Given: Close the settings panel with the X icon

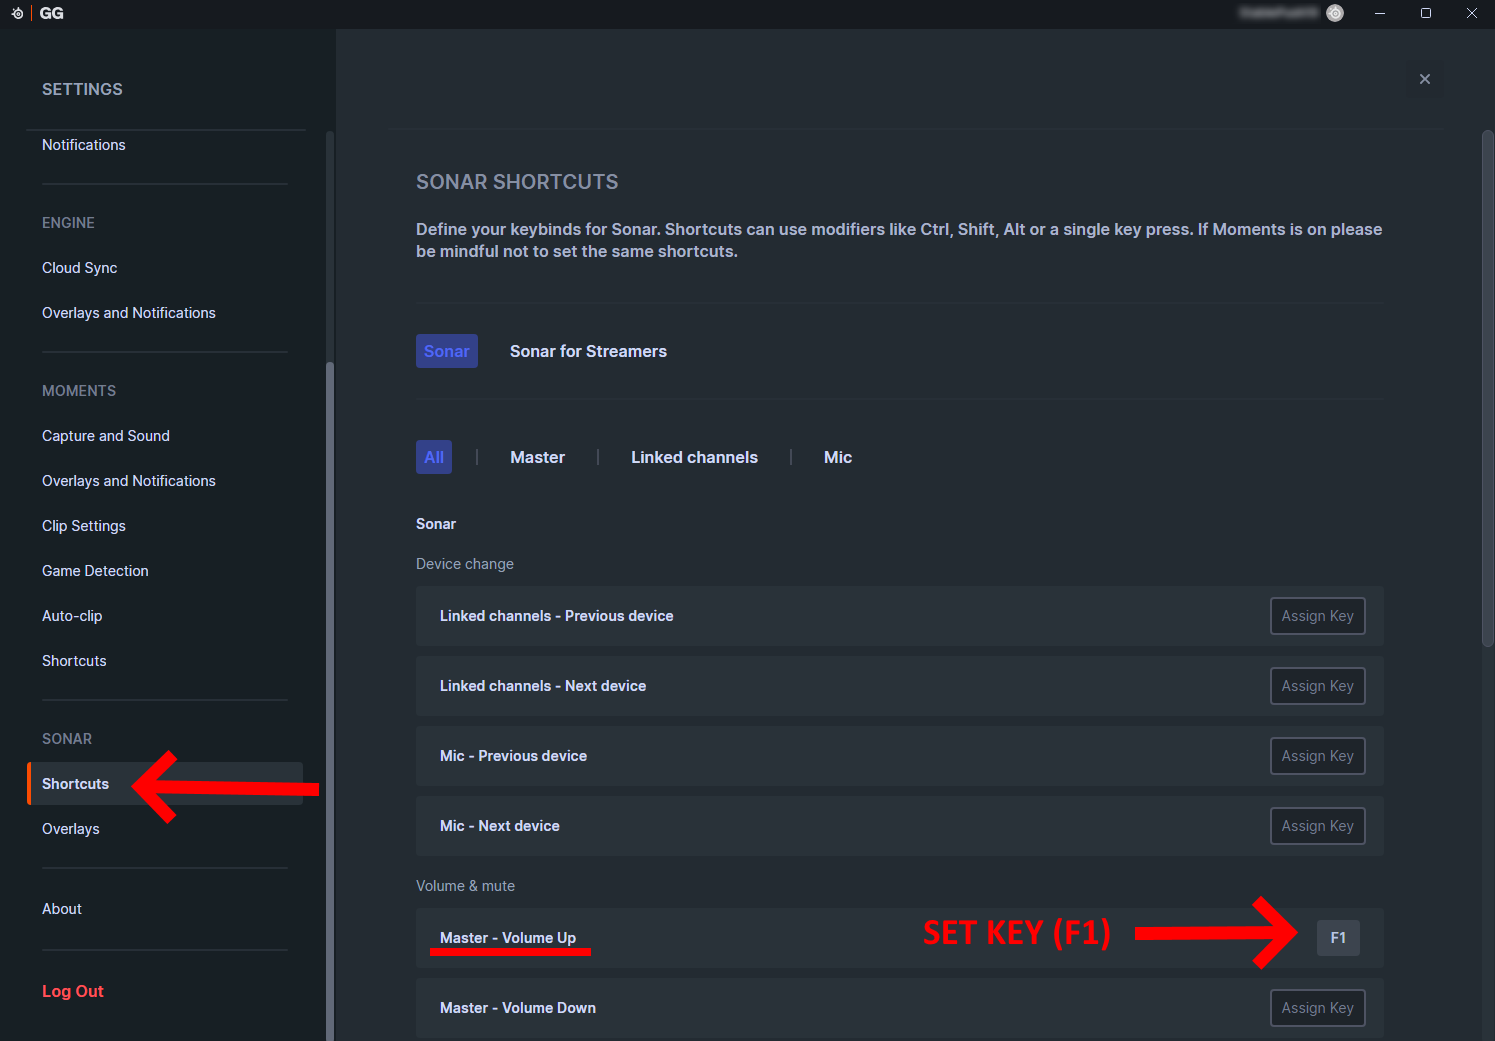Looking at the screenshot, I should pyautogui.click(x=1425, y=79).
